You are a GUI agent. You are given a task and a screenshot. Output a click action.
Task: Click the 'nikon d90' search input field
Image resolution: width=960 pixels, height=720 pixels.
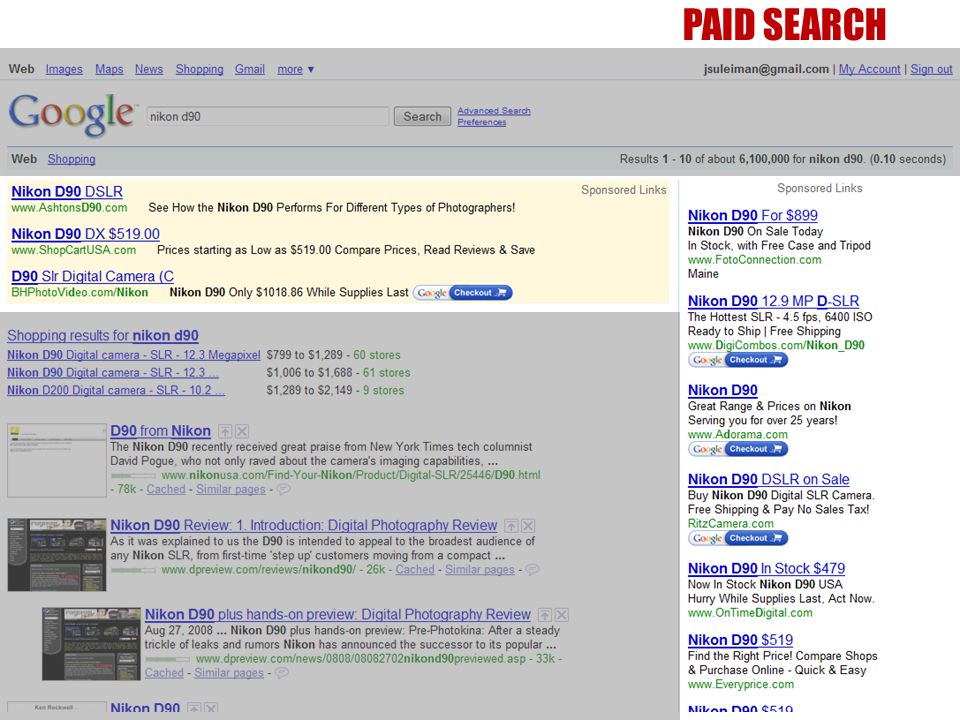268,116
